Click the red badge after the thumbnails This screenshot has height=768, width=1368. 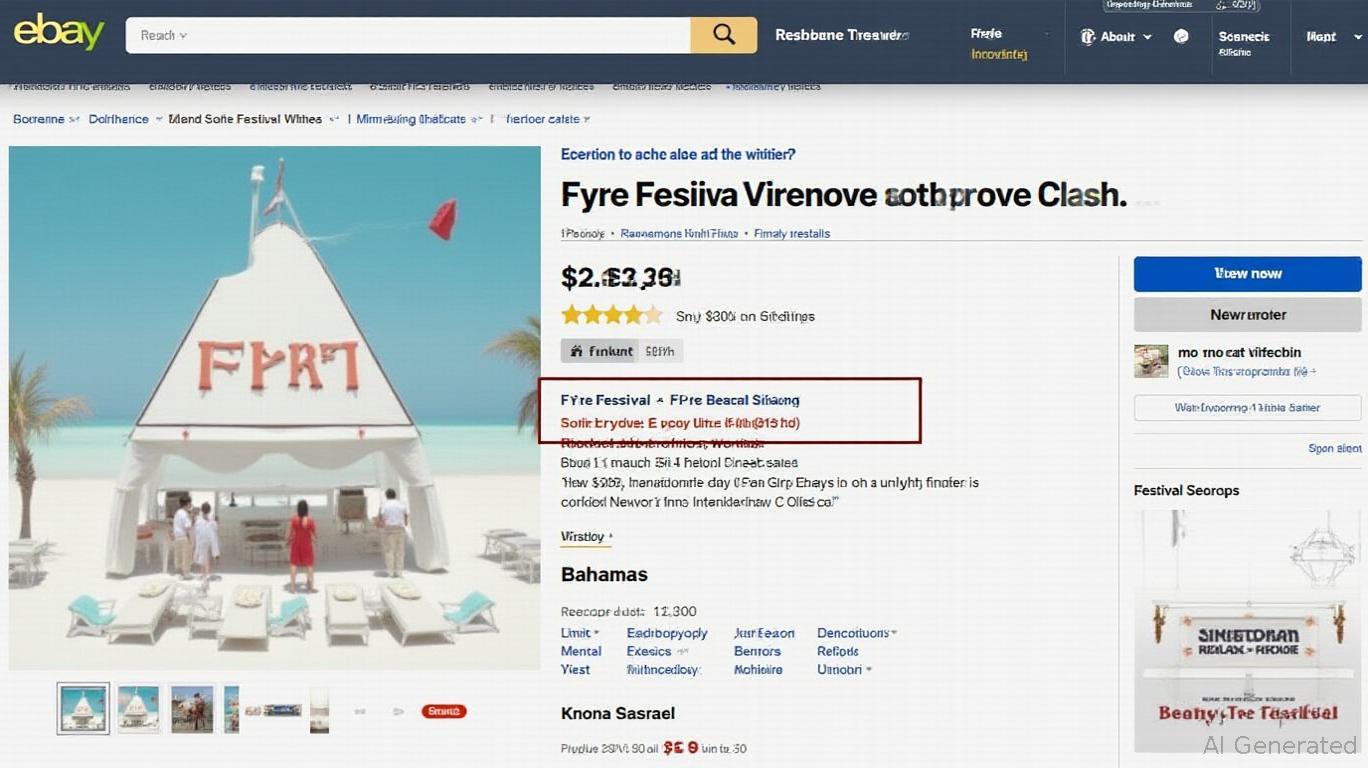pyautogui.click(x=444, y=711)
